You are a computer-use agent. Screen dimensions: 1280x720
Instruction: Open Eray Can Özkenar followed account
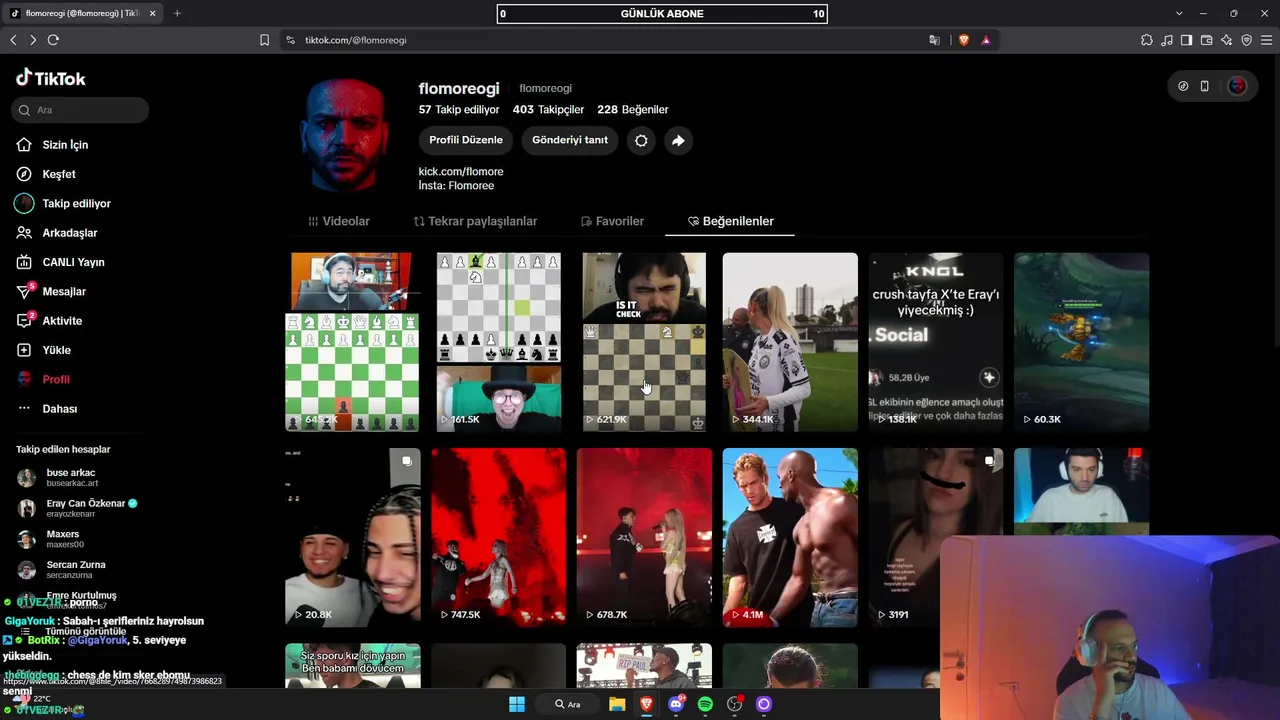coord(80,508)
